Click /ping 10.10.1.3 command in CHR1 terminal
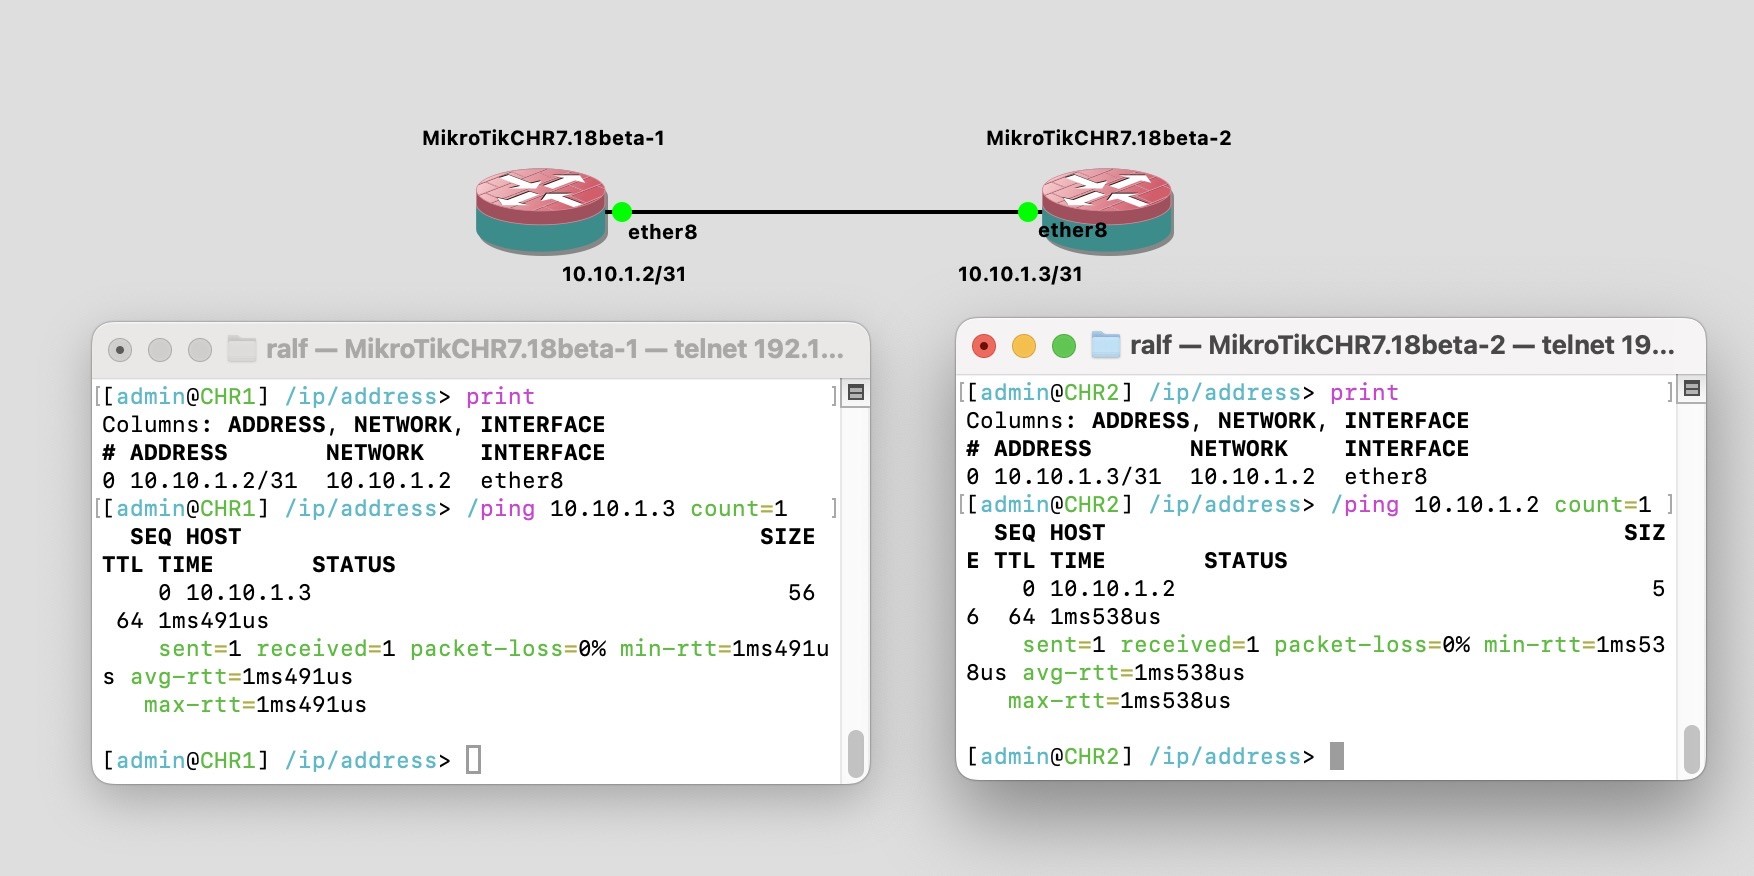 coord(627,509)
